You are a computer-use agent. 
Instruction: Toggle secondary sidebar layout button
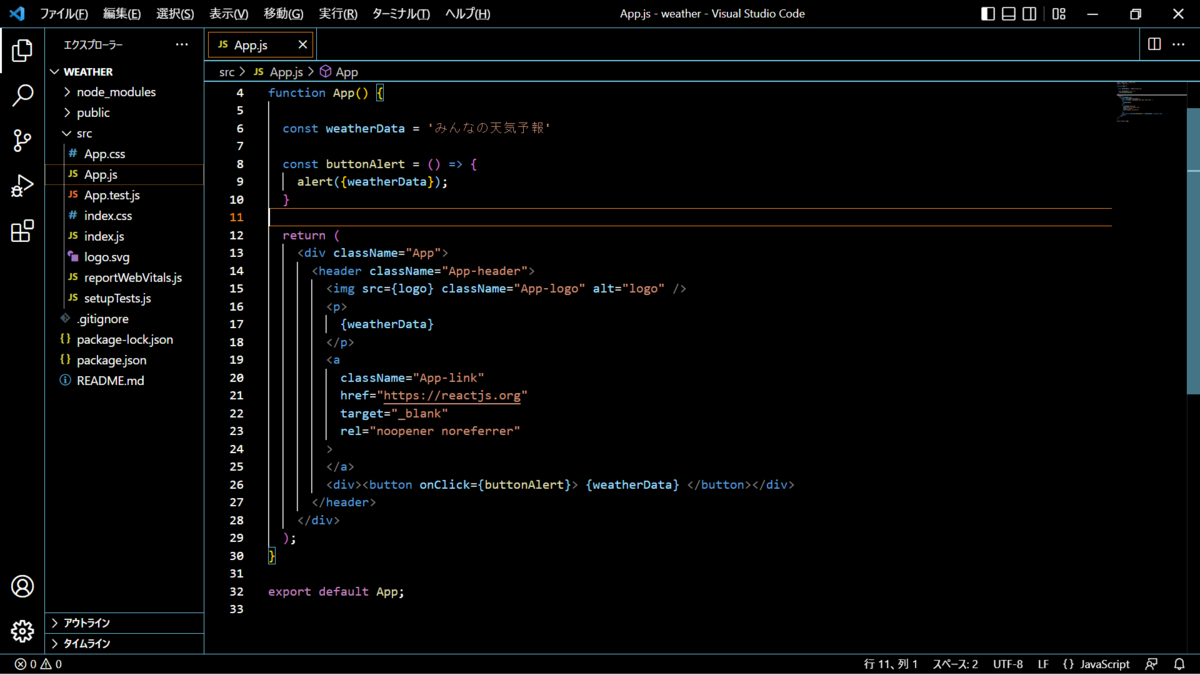(1029, 14)
